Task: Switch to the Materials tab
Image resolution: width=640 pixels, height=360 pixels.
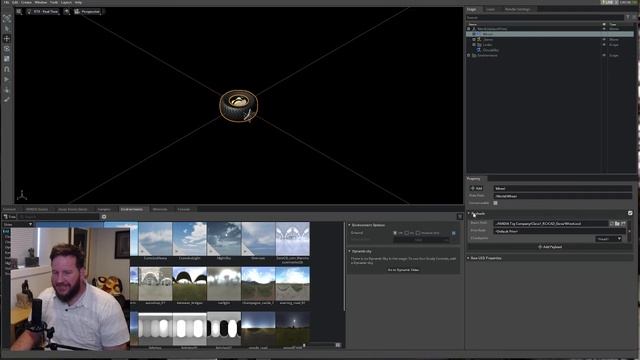Action: pyautogui.click(x=160, y=209)
